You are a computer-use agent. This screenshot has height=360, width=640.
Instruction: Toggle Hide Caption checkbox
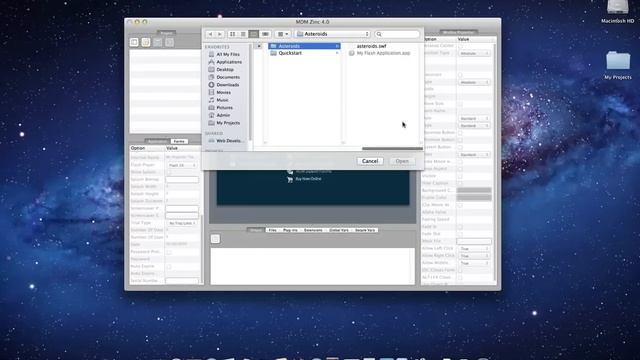(460, 183)
